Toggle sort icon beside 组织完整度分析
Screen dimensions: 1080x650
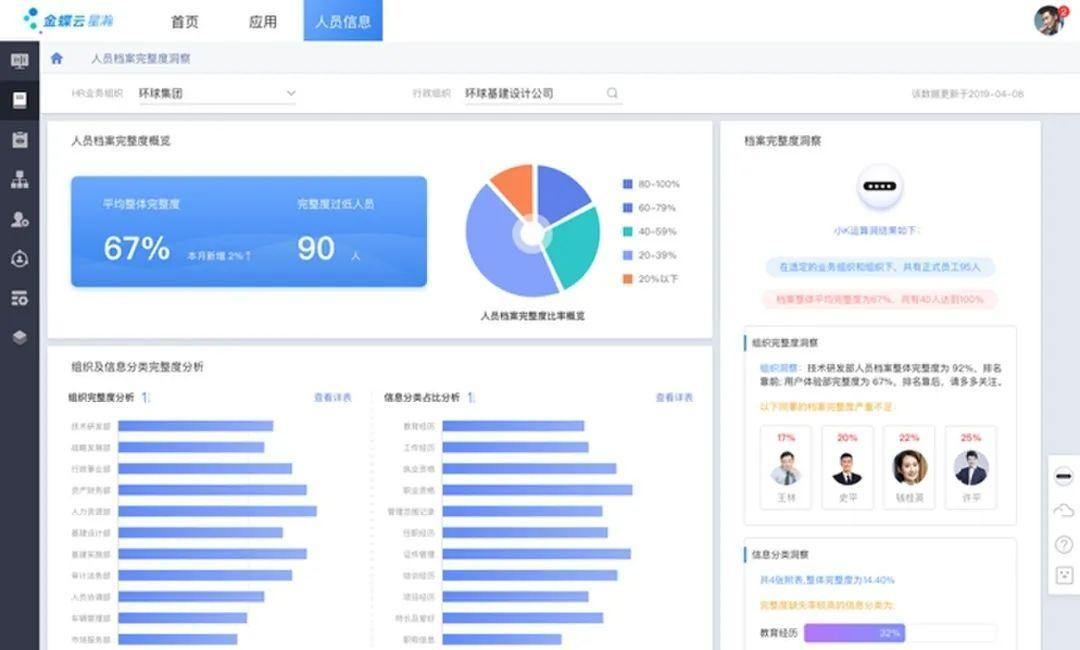145,397
